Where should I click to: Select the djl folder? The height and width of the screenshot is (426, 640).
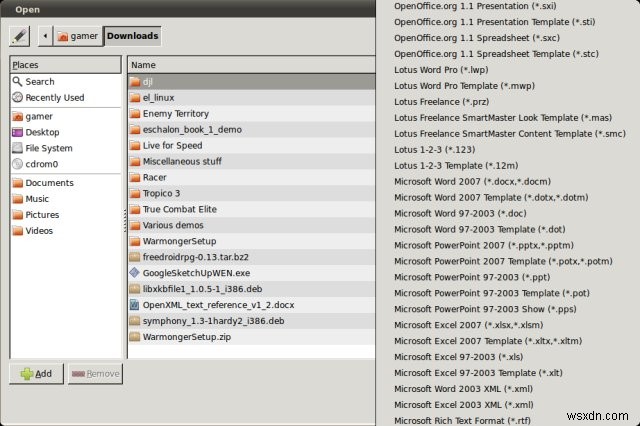(x=251, y=82)
